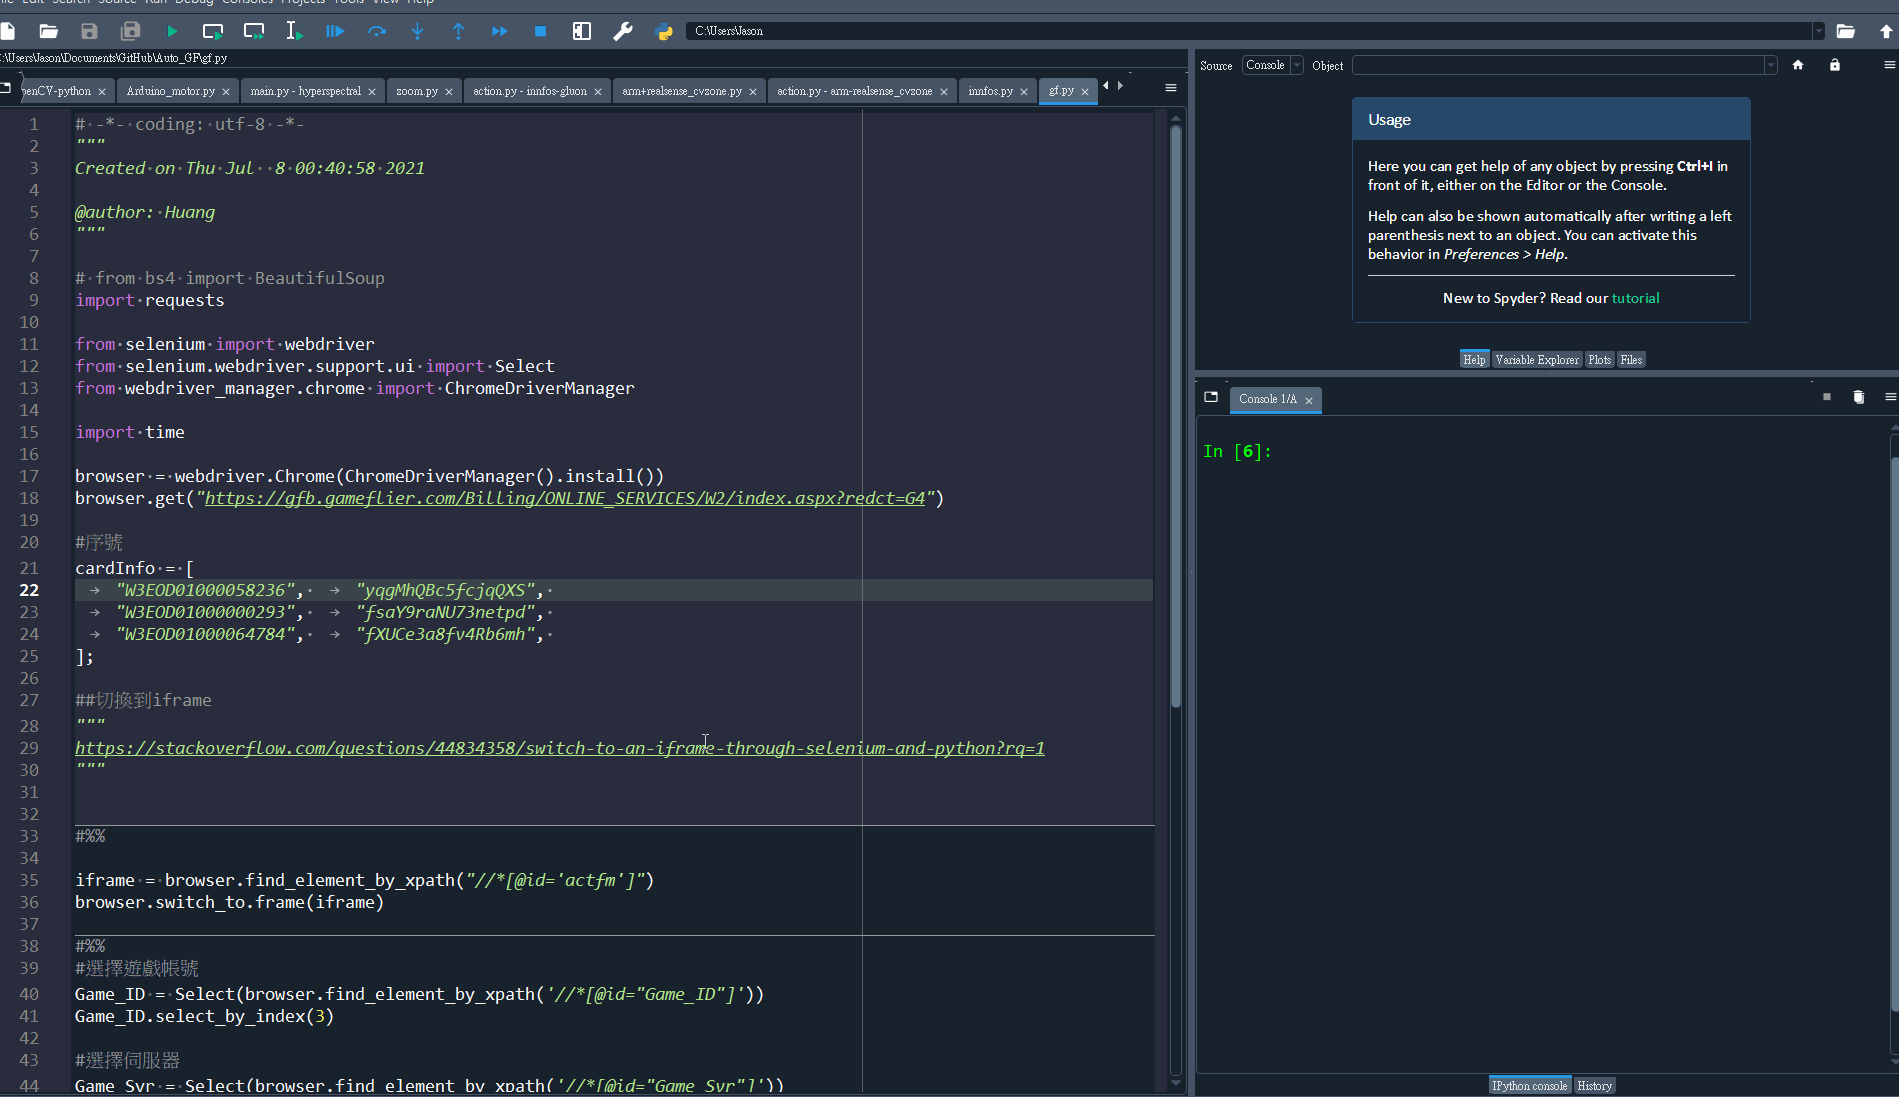Stop debugging with the blue square icon
This screenshot has height=1097, width=1899.
click(540, 31)
